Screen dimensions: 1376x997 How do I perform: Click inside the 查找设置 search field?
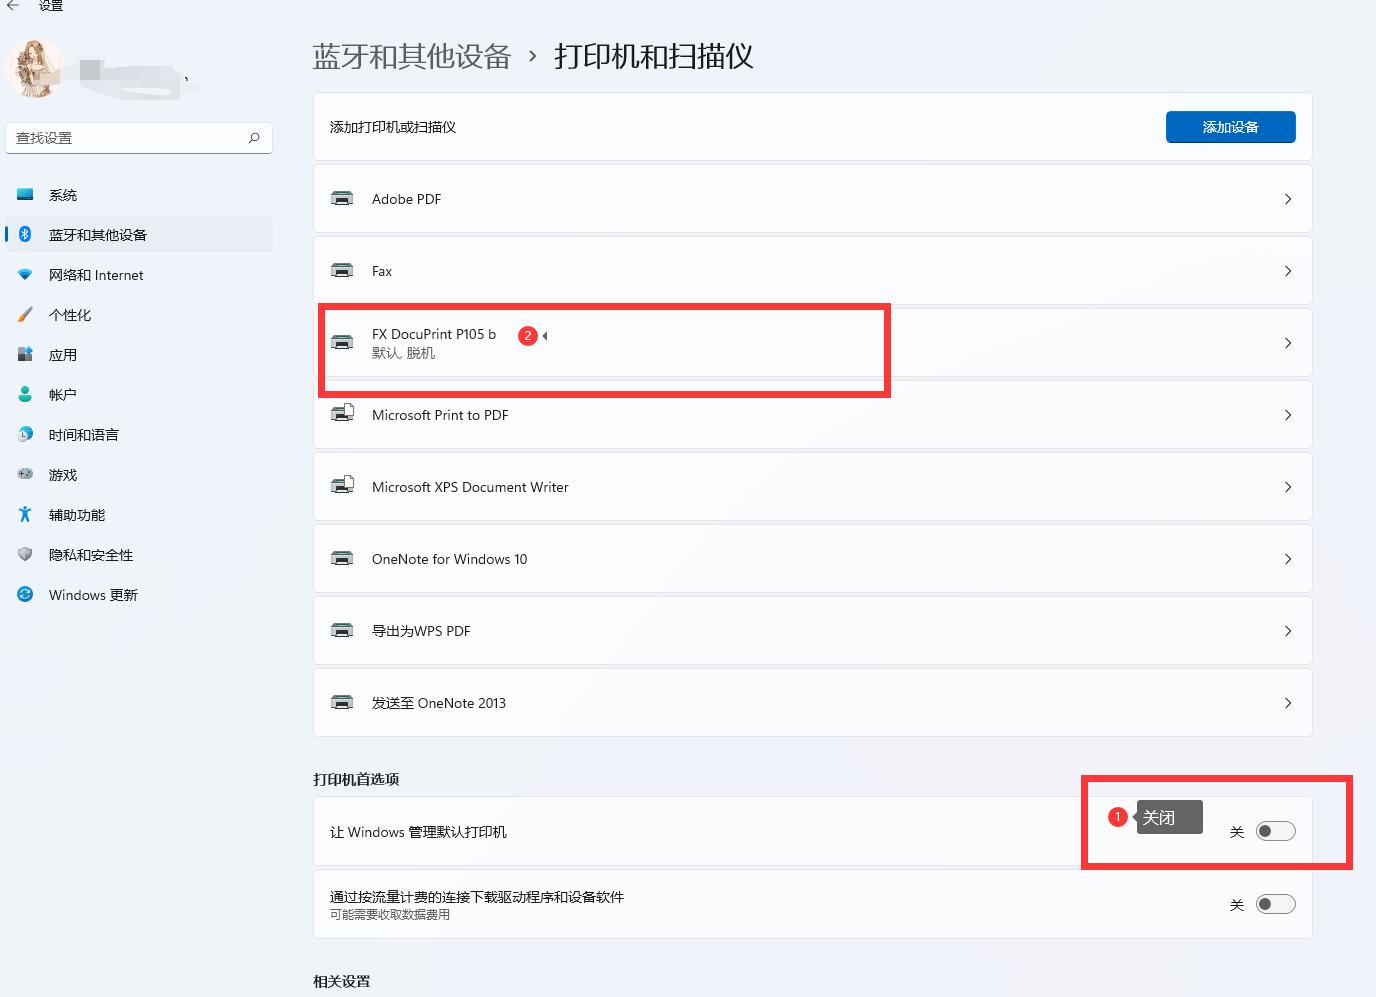[x=120, y=137]
